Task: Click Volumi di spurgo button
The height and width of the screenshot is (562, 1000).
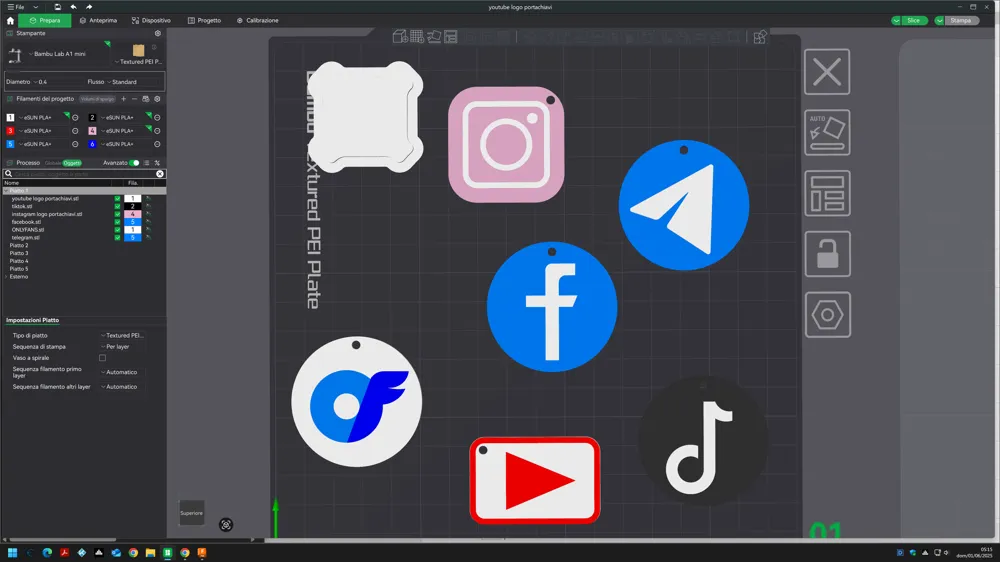Action: 98,99
